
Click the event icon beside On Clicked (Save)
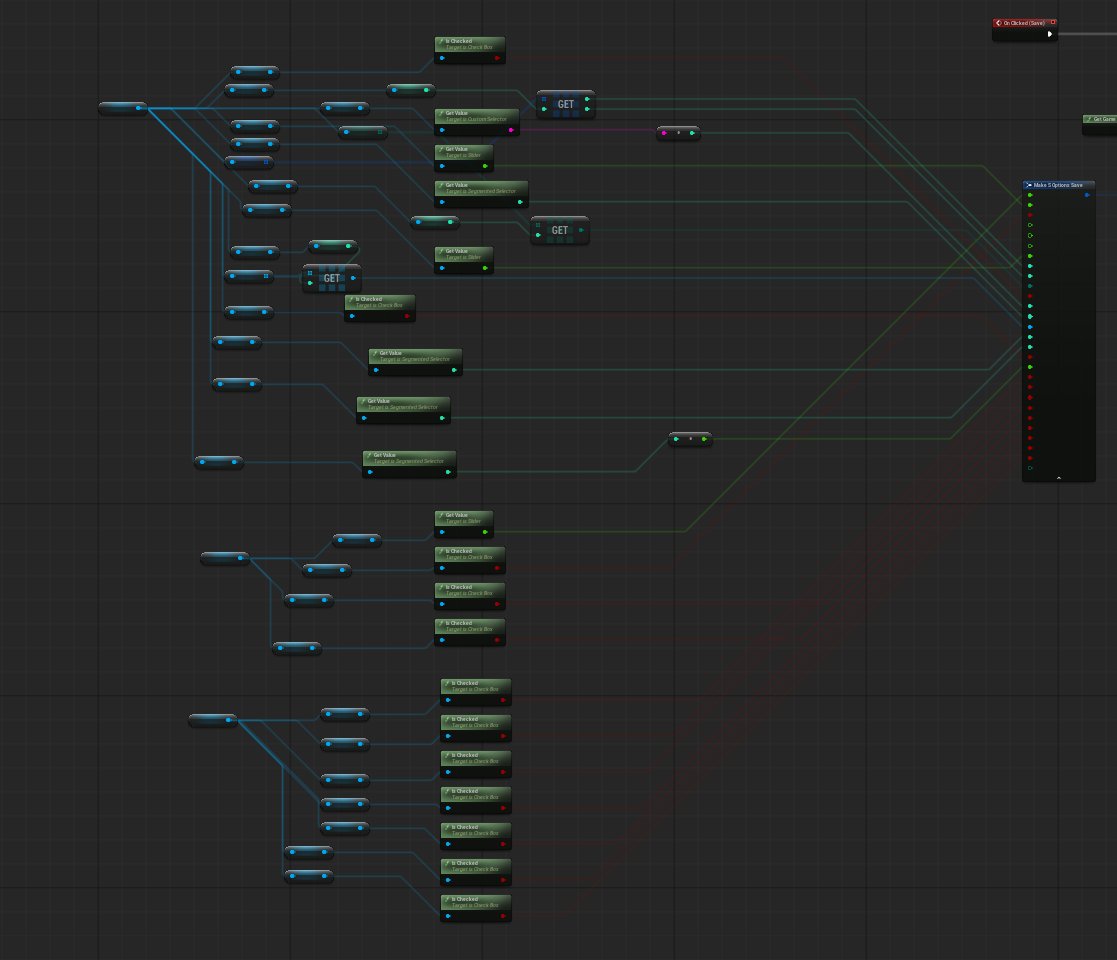tap(998, 23)
